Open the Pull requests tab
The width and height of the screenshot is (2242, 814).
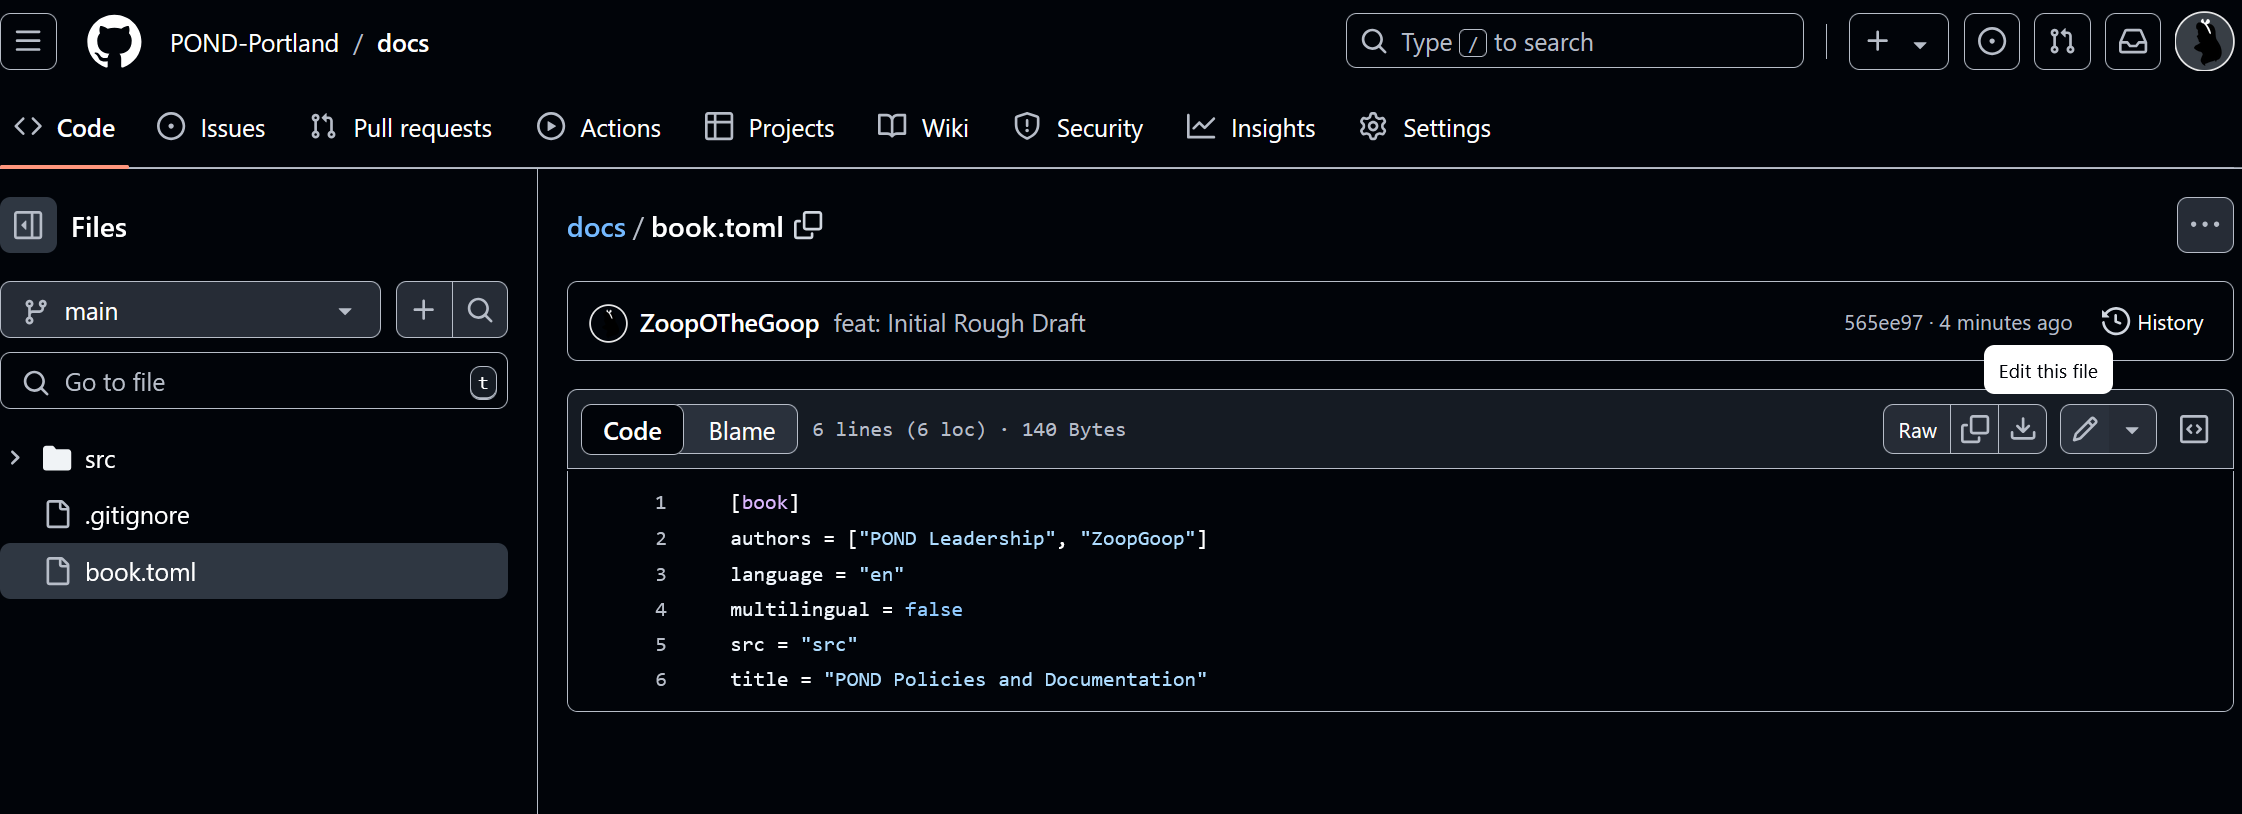401,128
